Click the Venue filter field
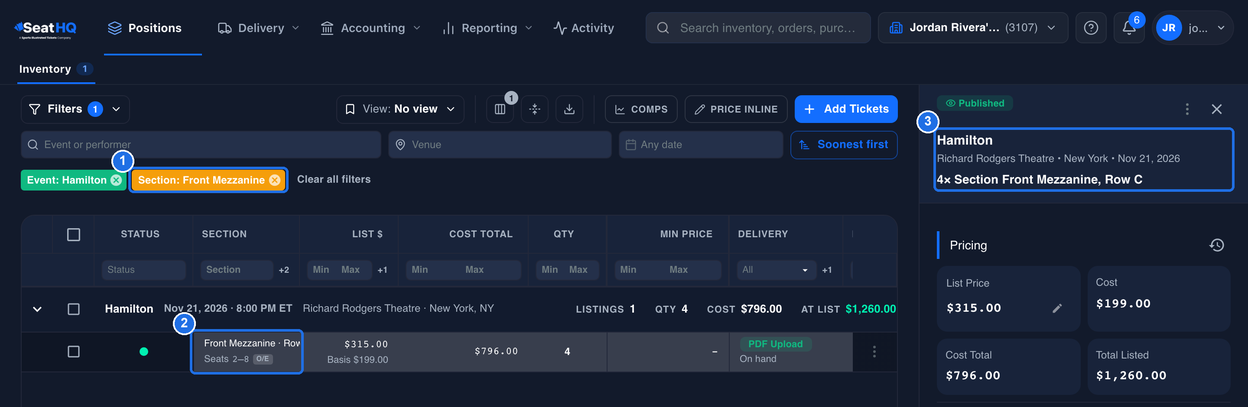 point(500,144)
